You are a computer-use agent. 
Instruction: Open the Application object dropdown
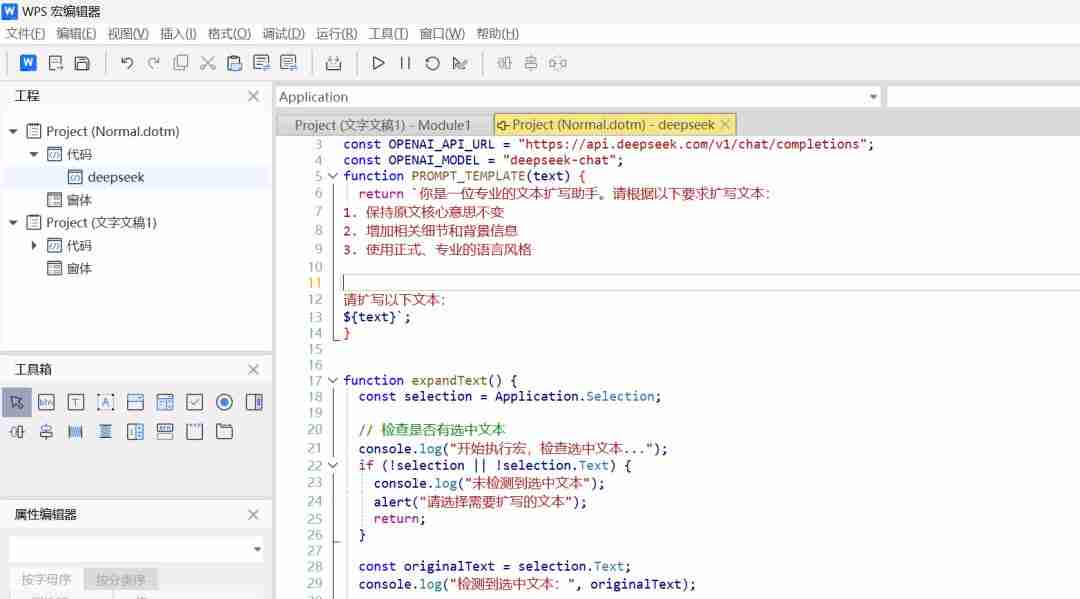(x=871, y=96)
